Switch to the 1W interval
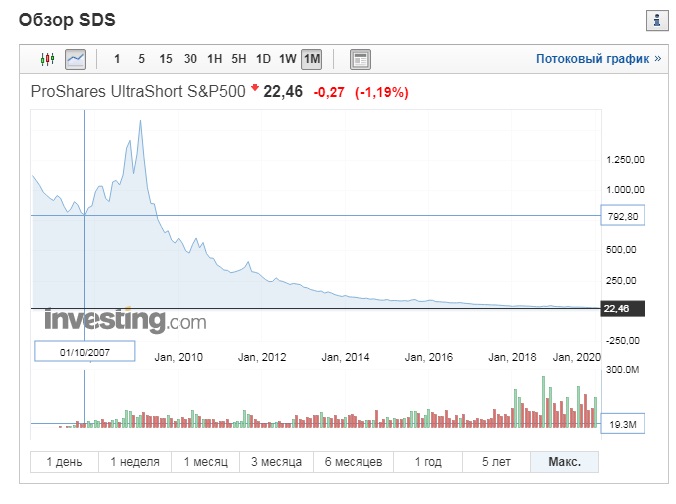Viewport: 676px width, 504px height. 288,59
